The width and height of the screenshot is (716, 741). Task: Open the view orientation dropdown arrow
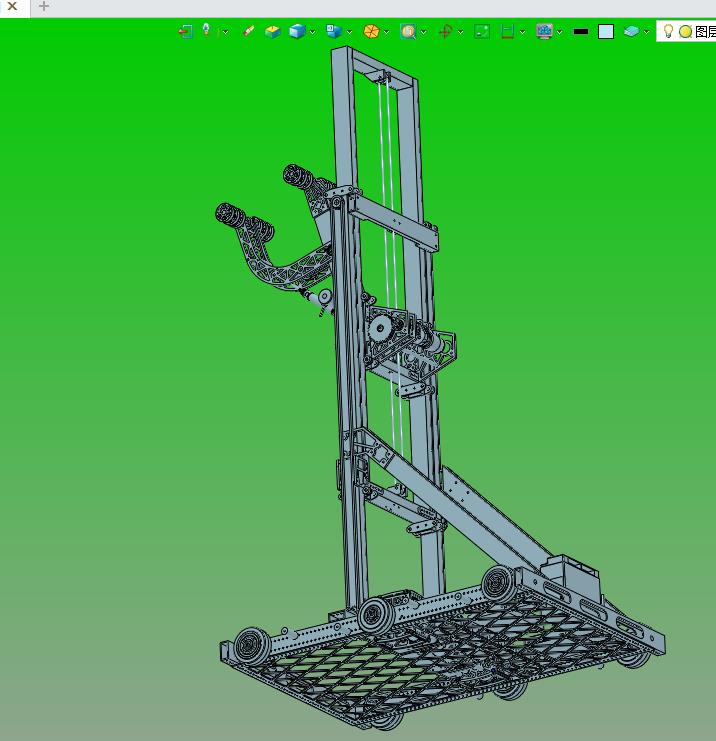pos(349,32)
